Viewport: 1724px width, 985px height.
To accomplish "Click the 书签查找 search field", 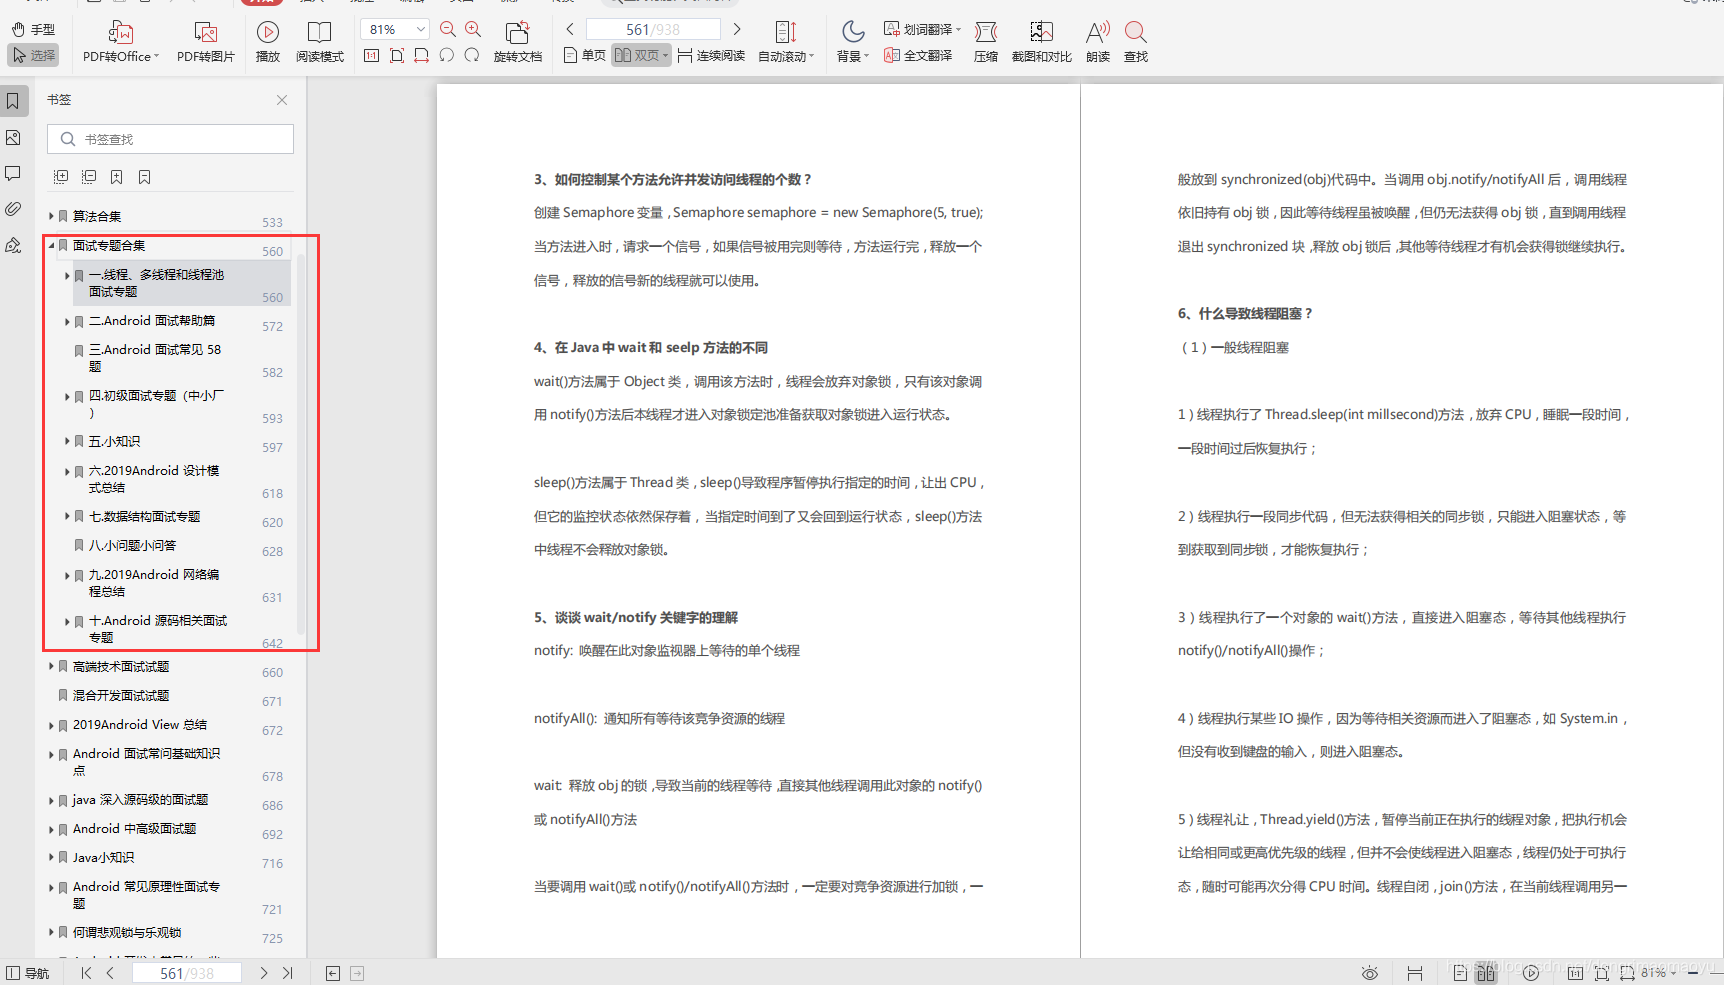I will [170, 139].
